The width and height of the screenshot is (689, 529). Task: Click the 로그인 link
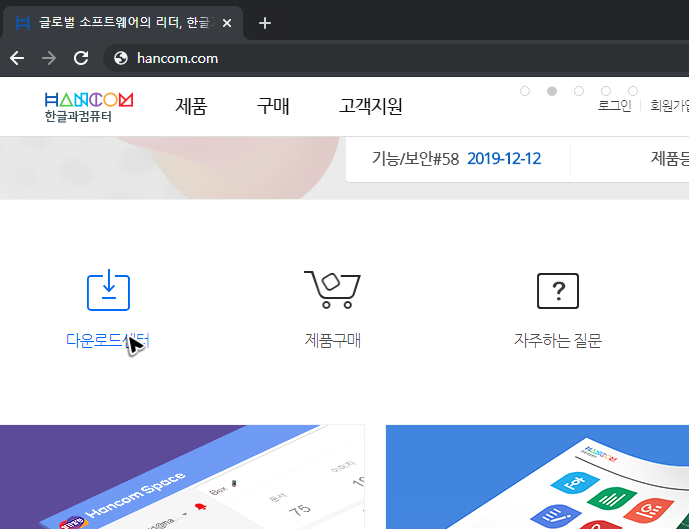tap(614, 105)
